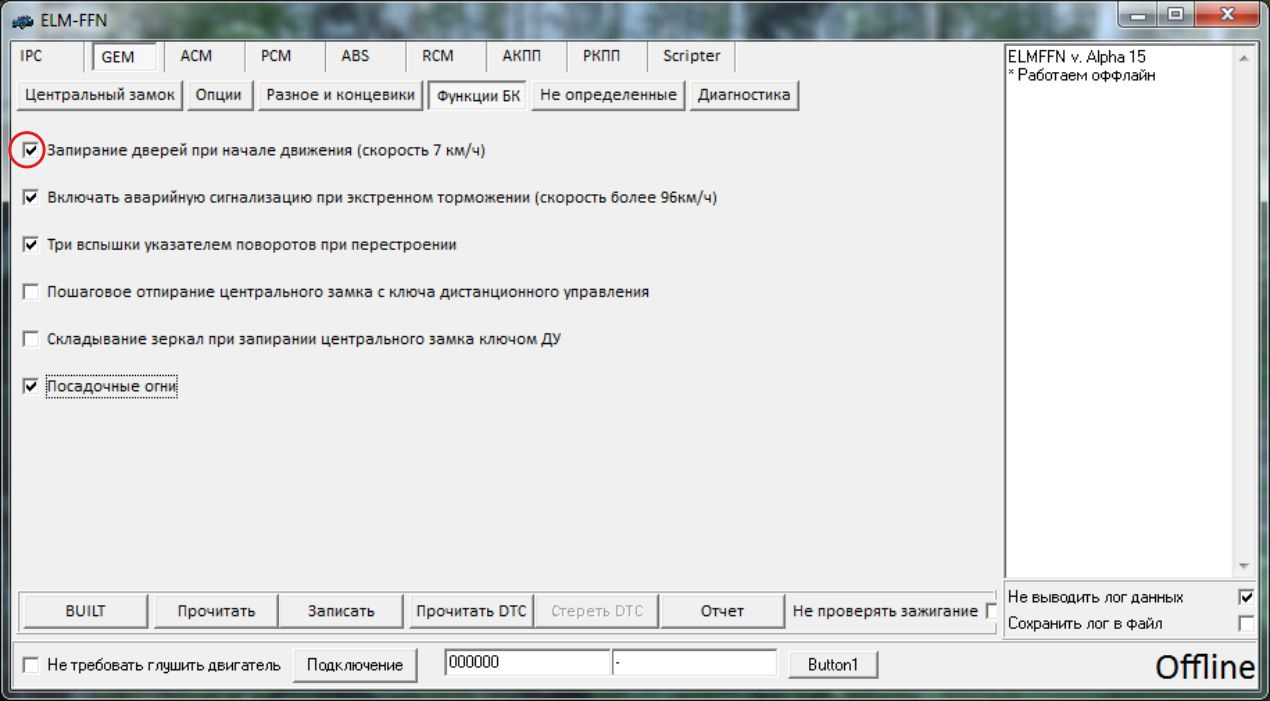This screenshot has width=1270, height=701.
Task: Click the ELMFFN v. Alpha 15 log line
Action: click(x=1077, y=58)
